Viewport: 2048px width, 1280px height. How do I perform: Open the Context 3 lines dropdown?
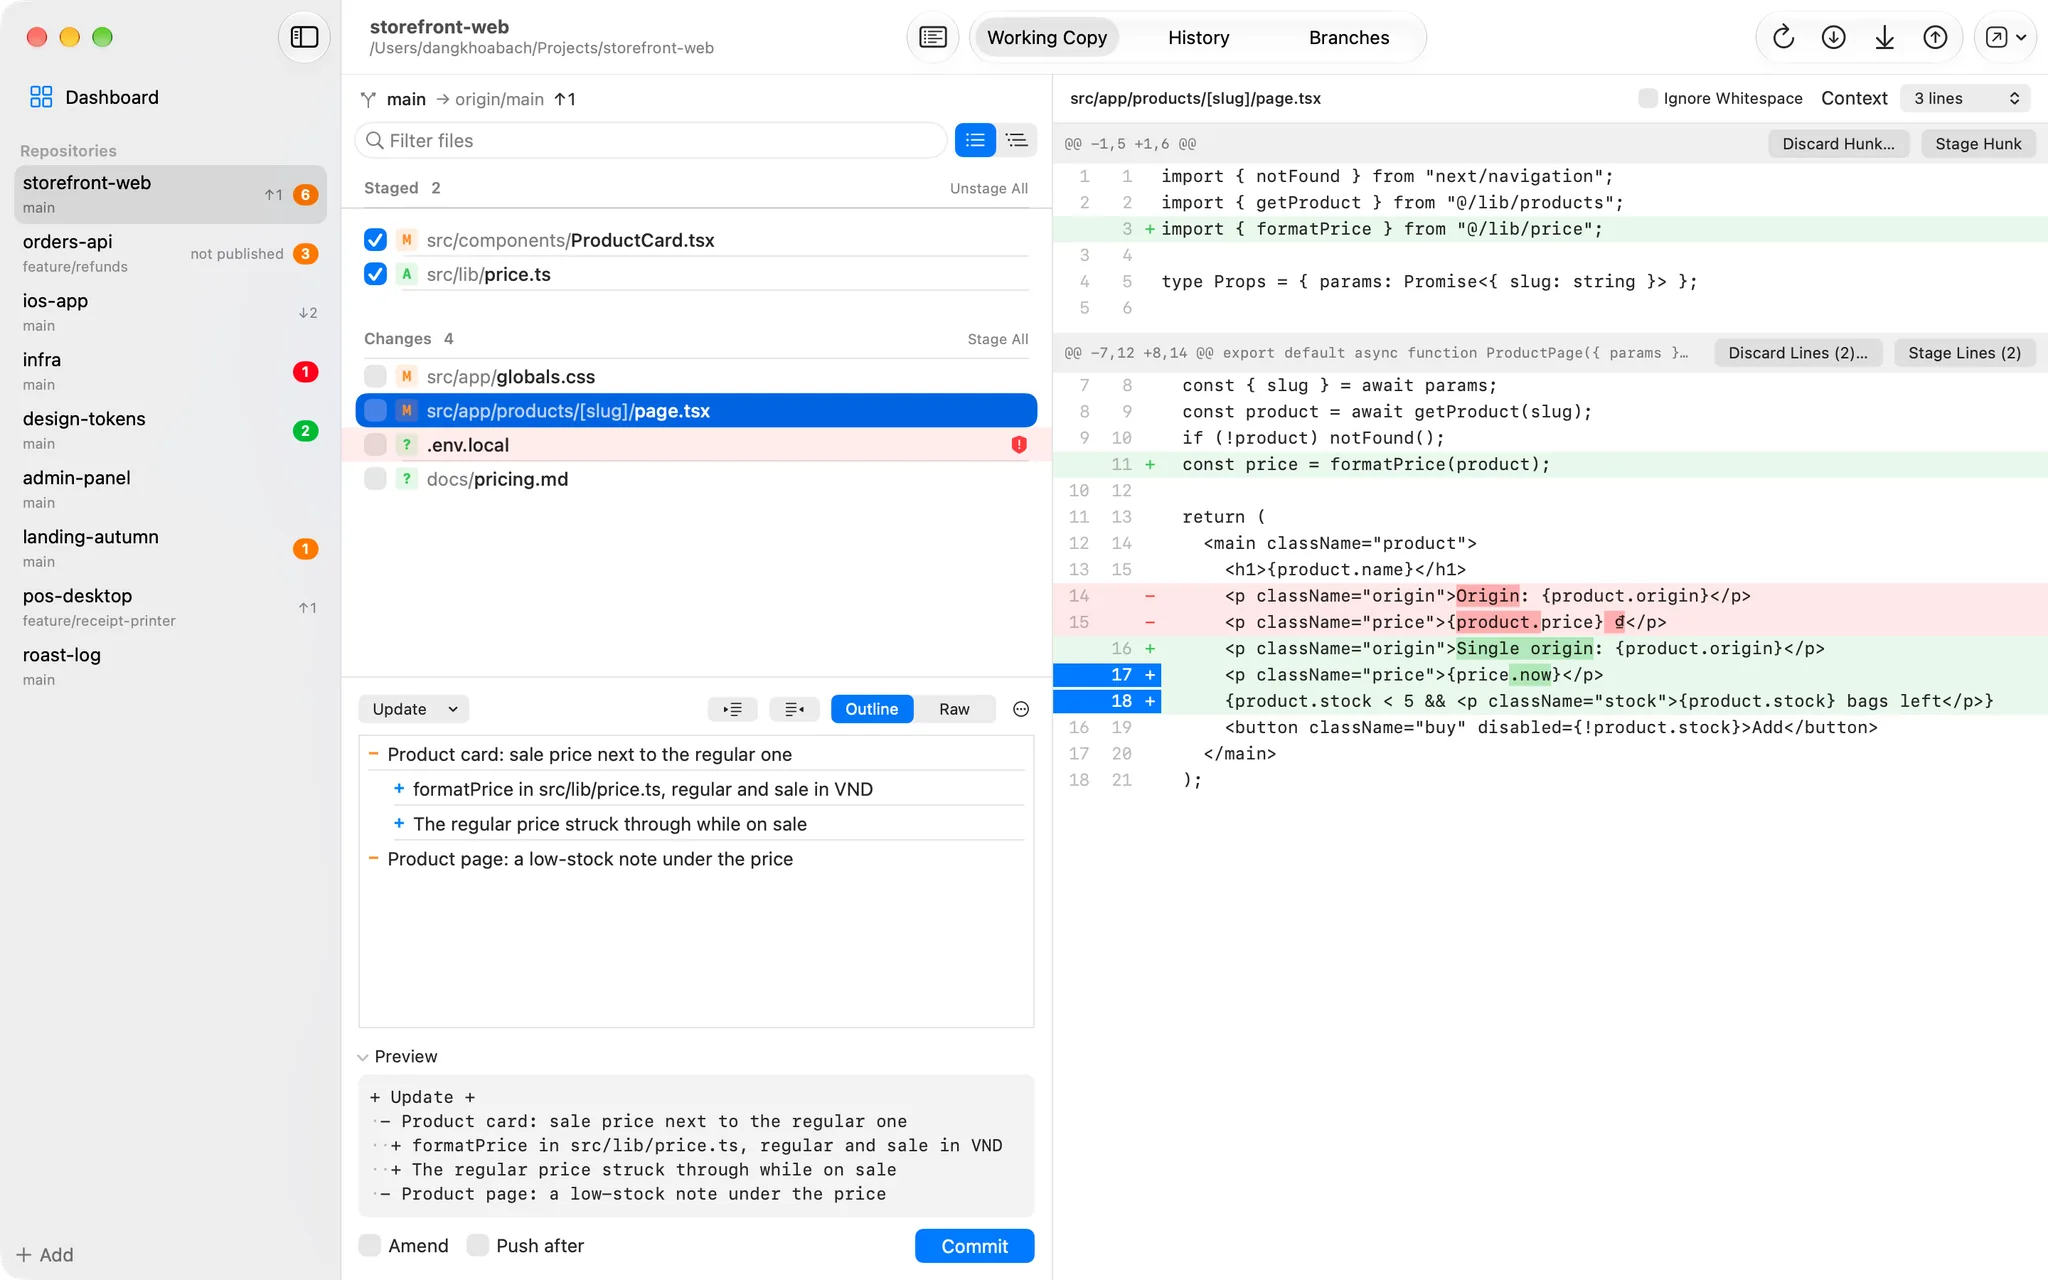click(1965, 98)
